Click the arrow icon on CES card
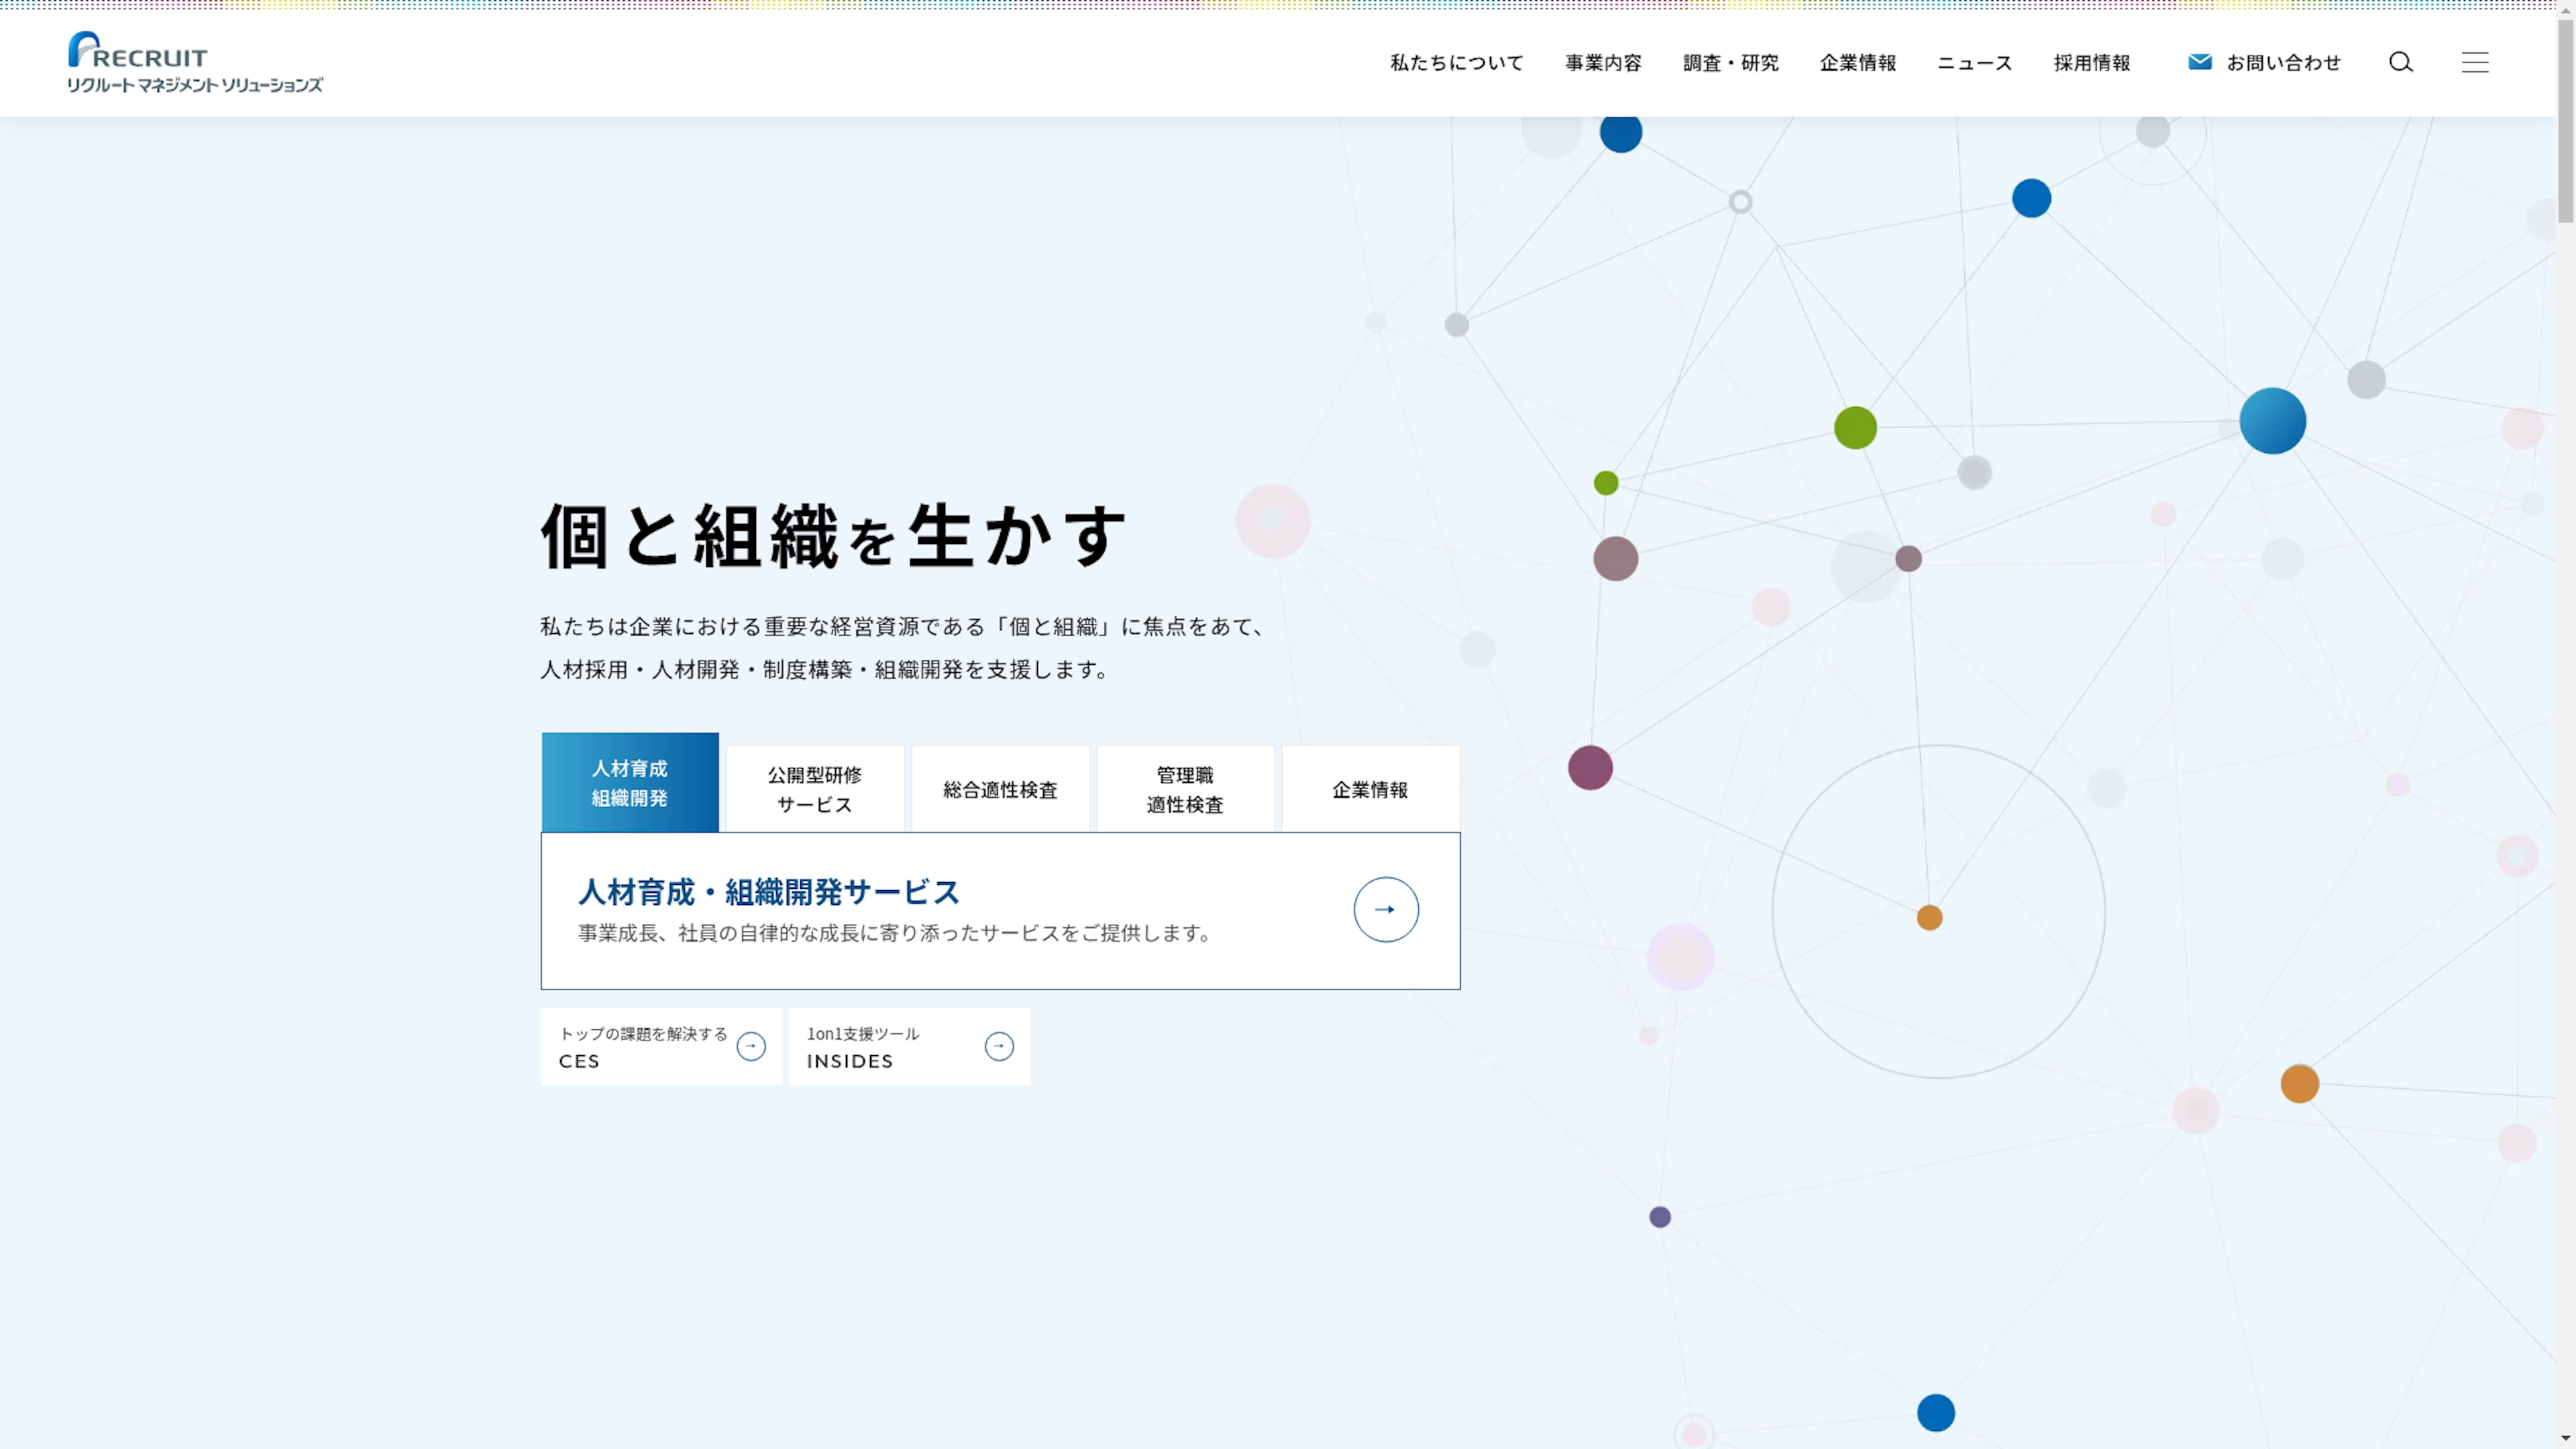This screenshot has width=2576, height=1449. 751,1046
